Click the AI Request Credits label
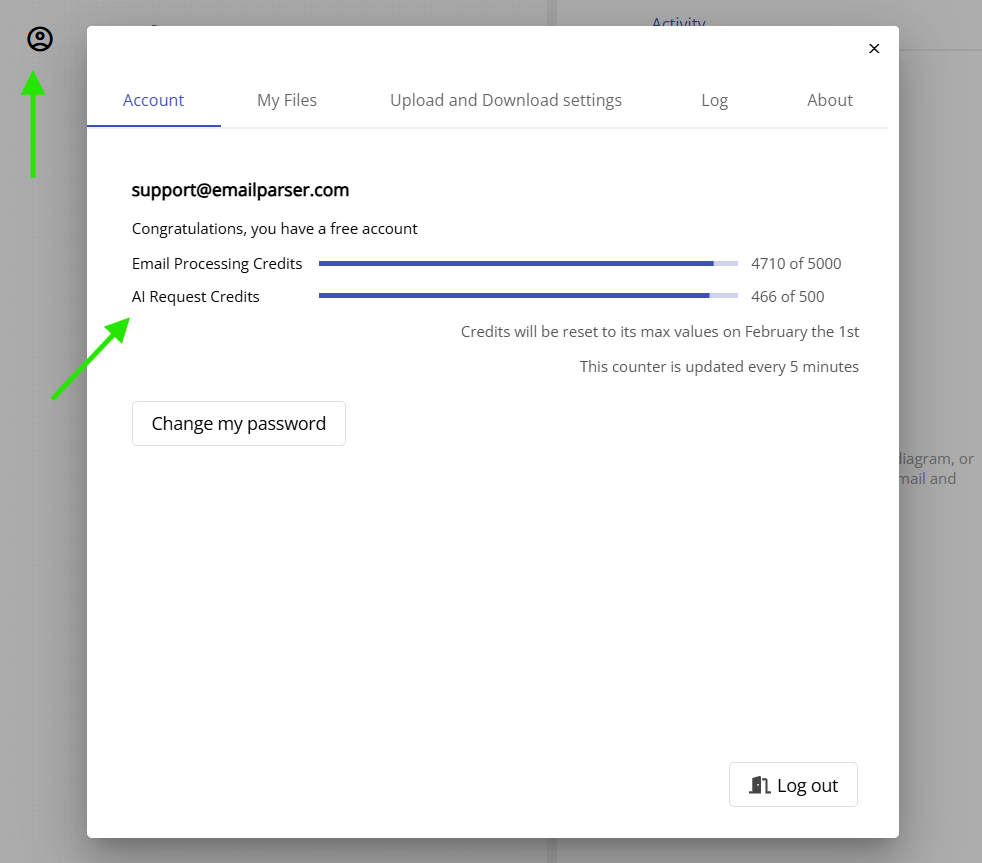 click(x=195, y=296)
